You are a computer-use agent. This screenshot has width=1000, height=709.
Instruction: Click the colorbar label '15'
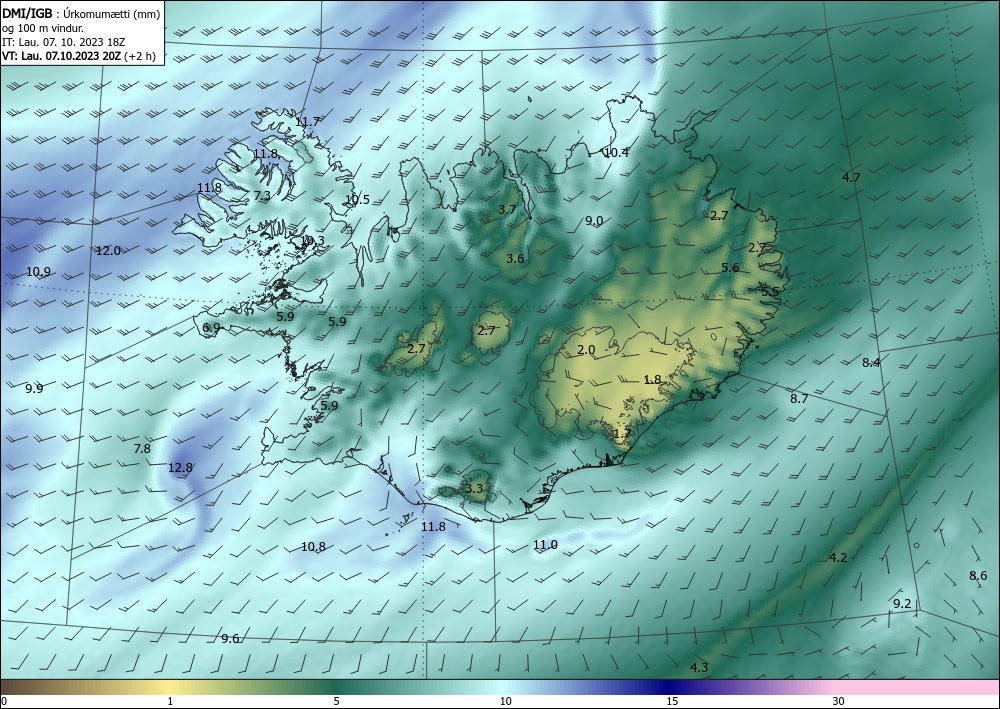[x=672, y=701]
